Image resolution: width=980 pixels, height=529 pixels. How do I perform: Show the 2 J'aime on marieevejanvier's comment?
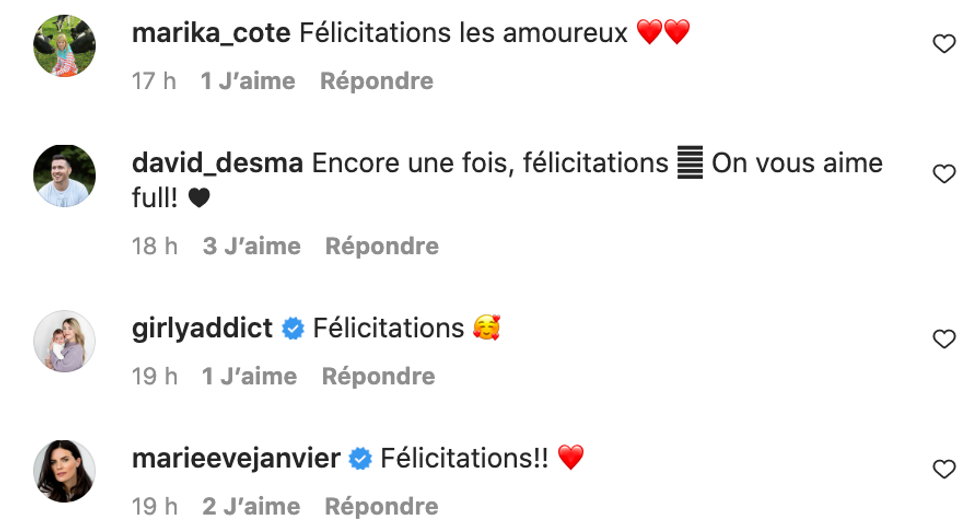point(251,507)
